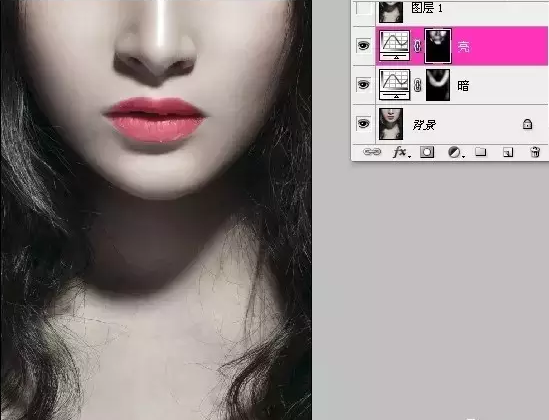Open the fx layer style menu
Screen dimensions: 549x420
click(x=401, y=152)
